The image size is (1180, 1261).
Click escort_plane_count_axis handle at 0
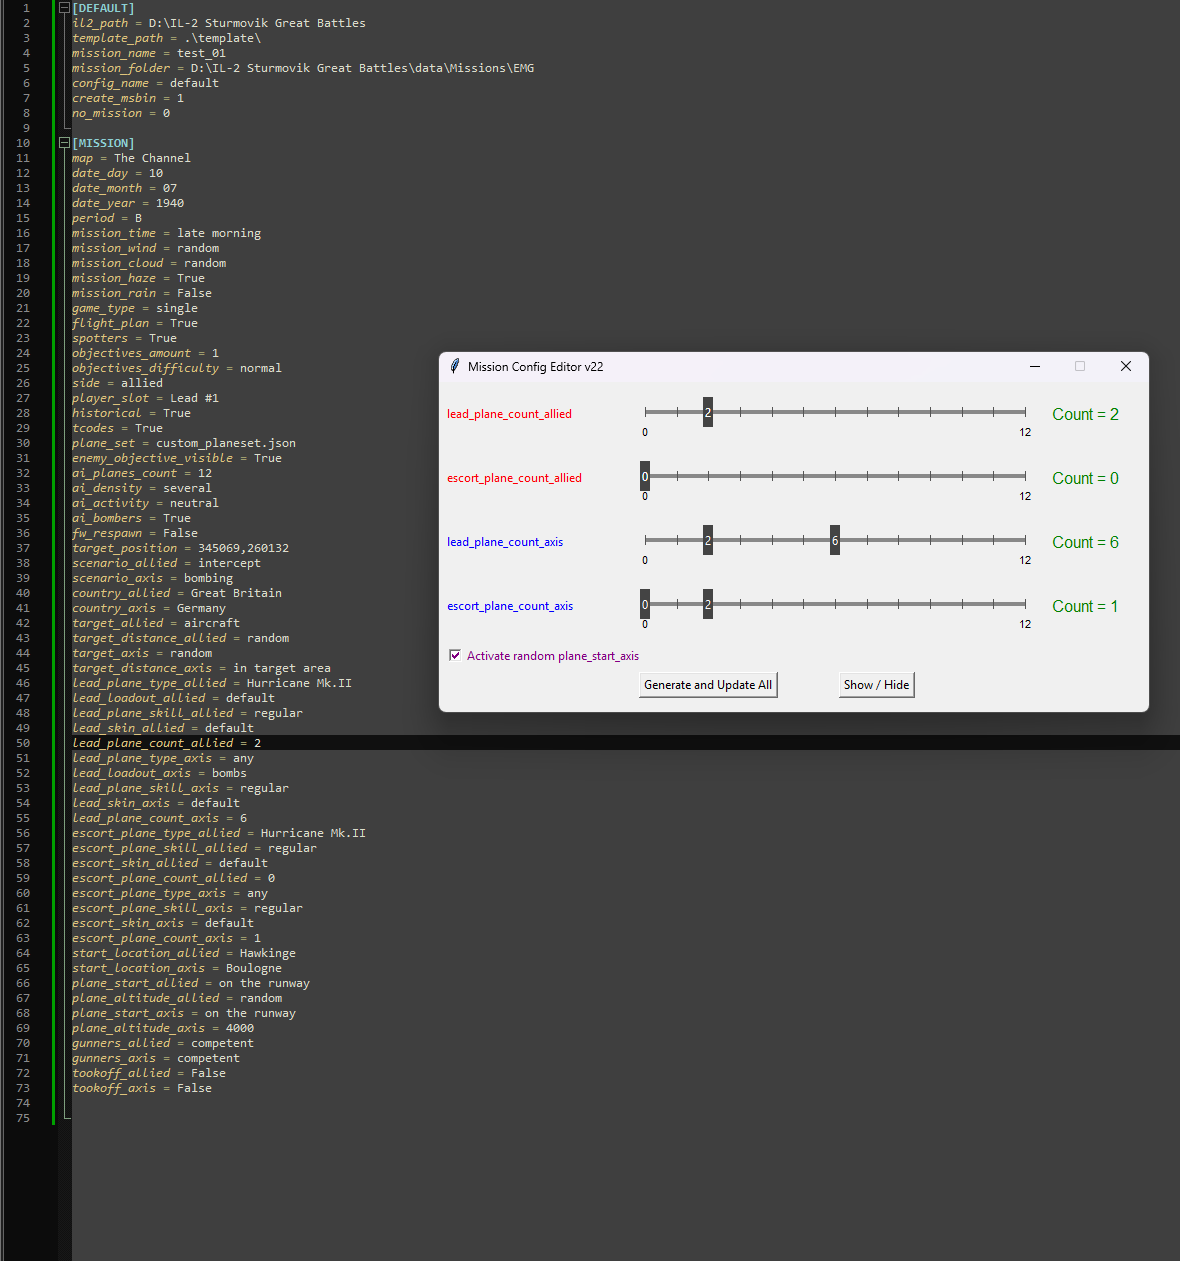point(645,604)
